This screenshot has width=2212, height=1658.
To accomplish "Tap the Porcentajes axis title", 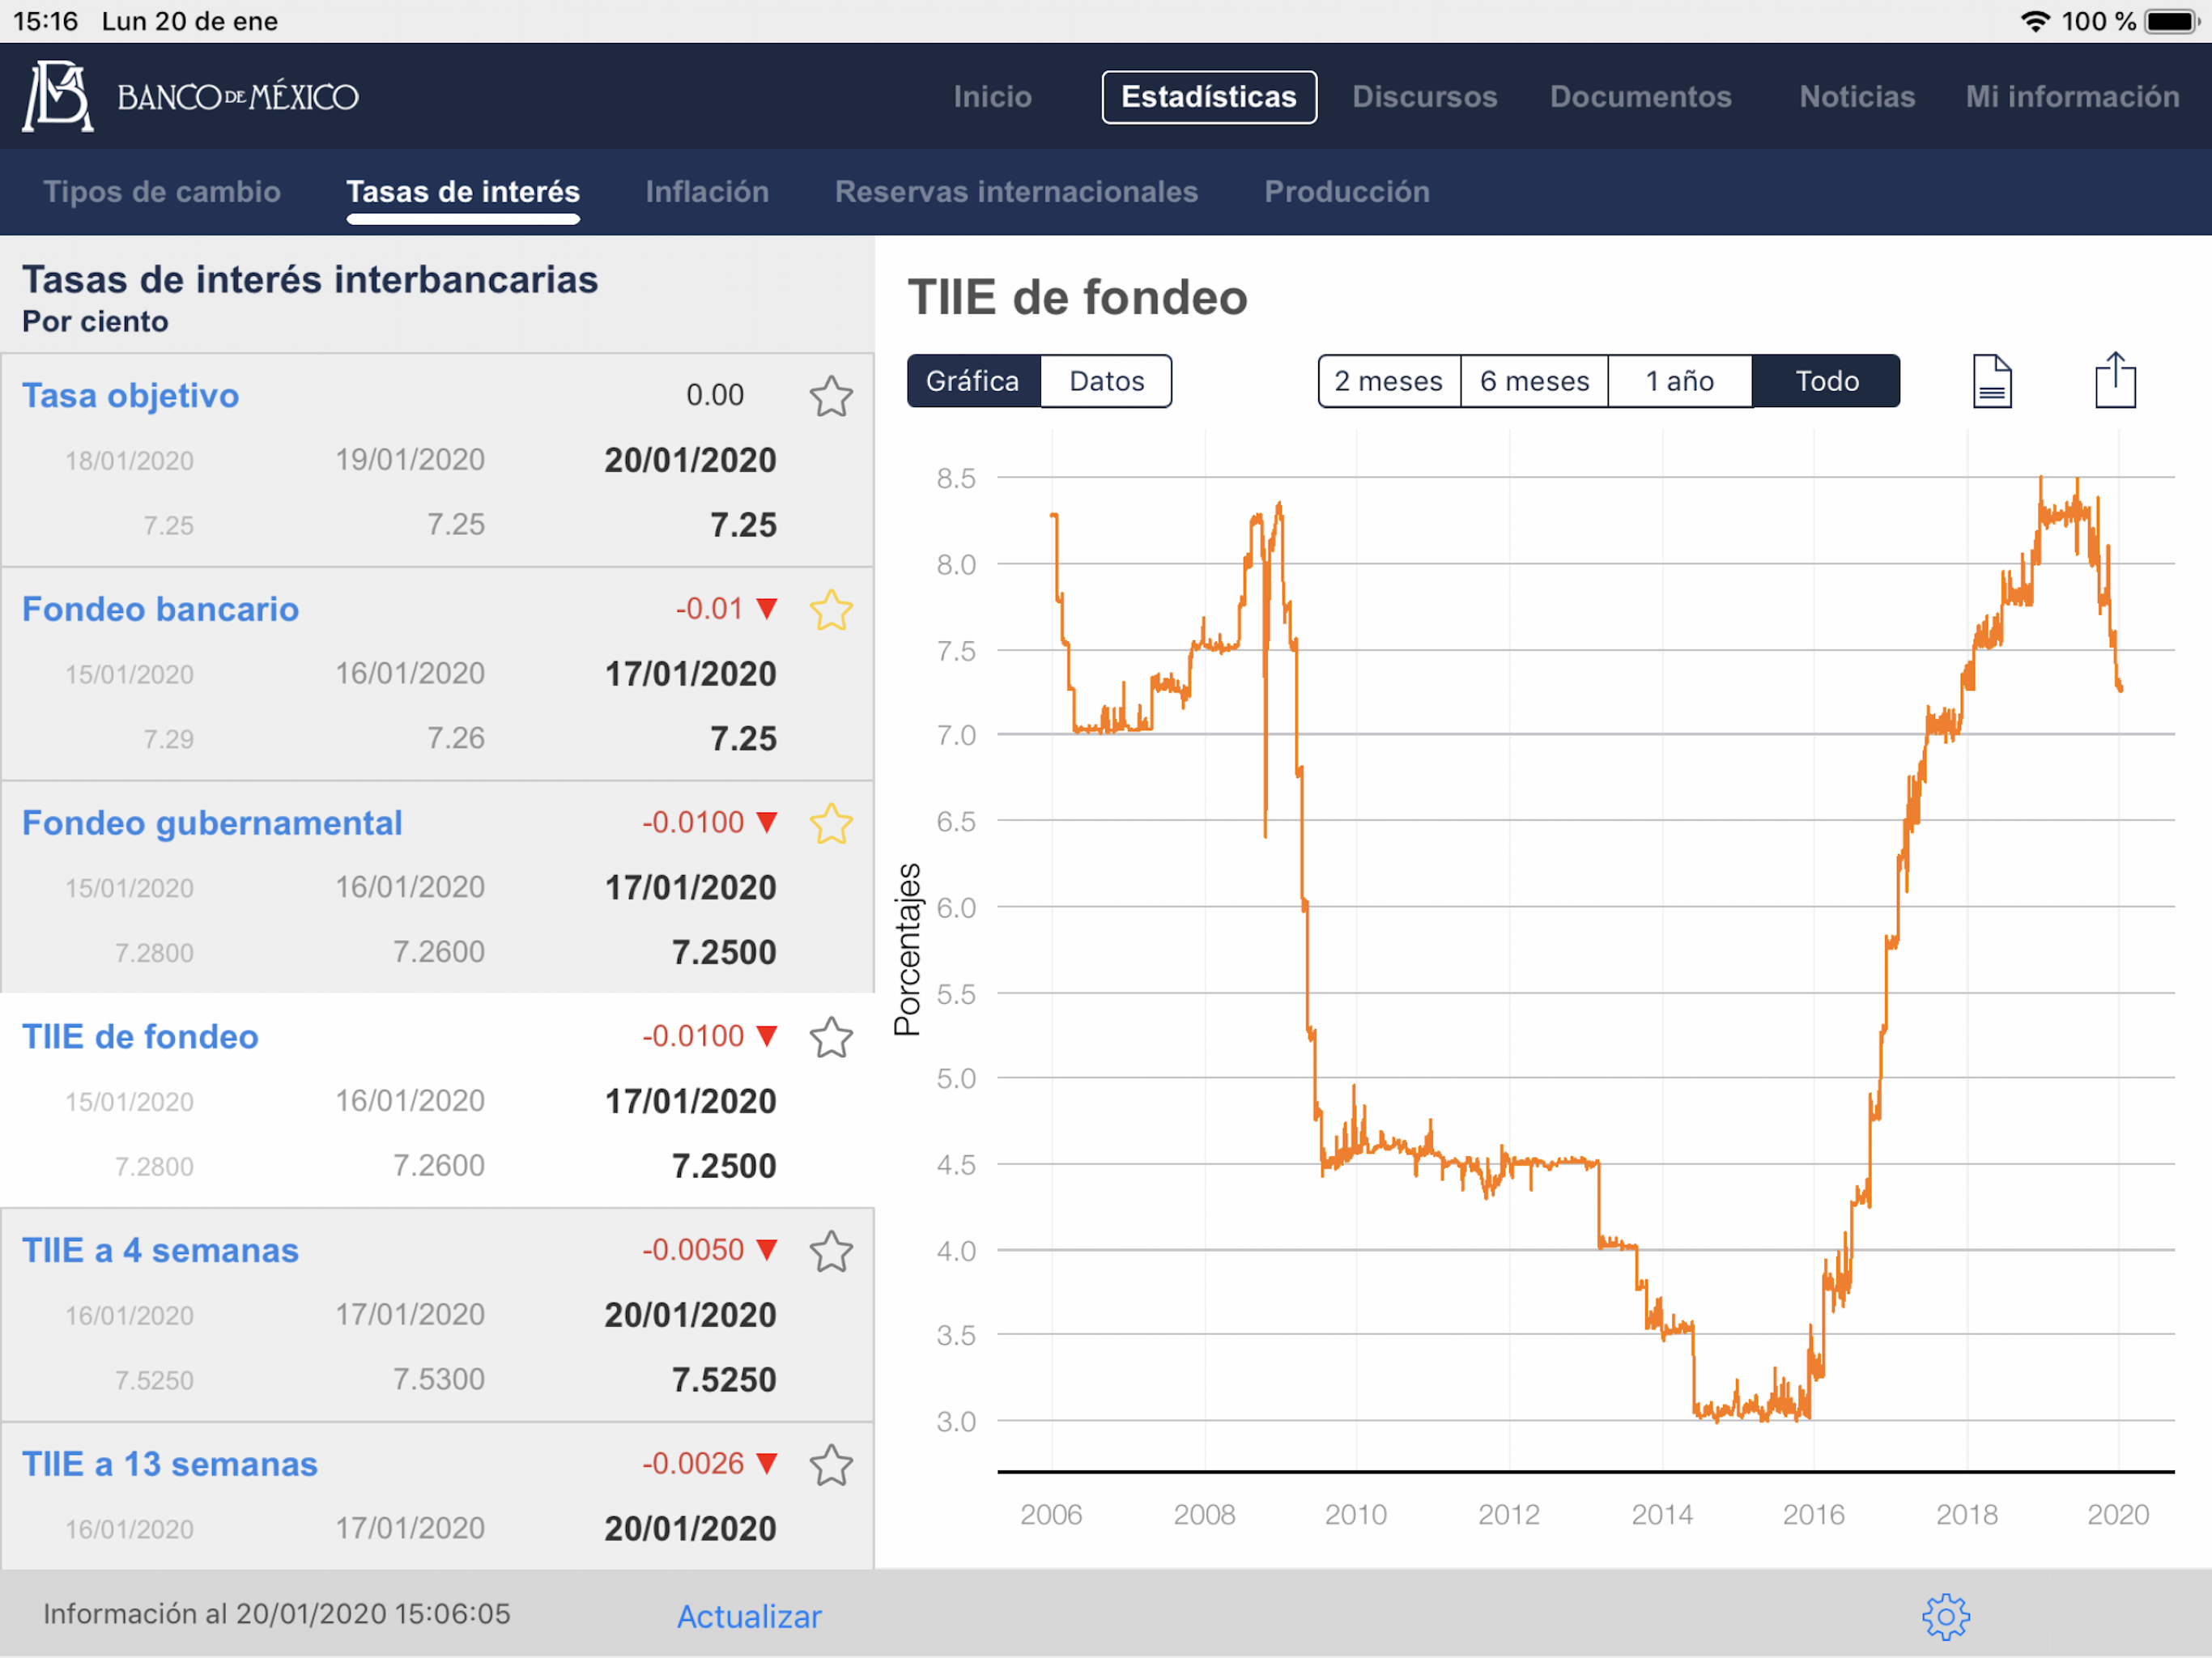I will coord(907,949).
